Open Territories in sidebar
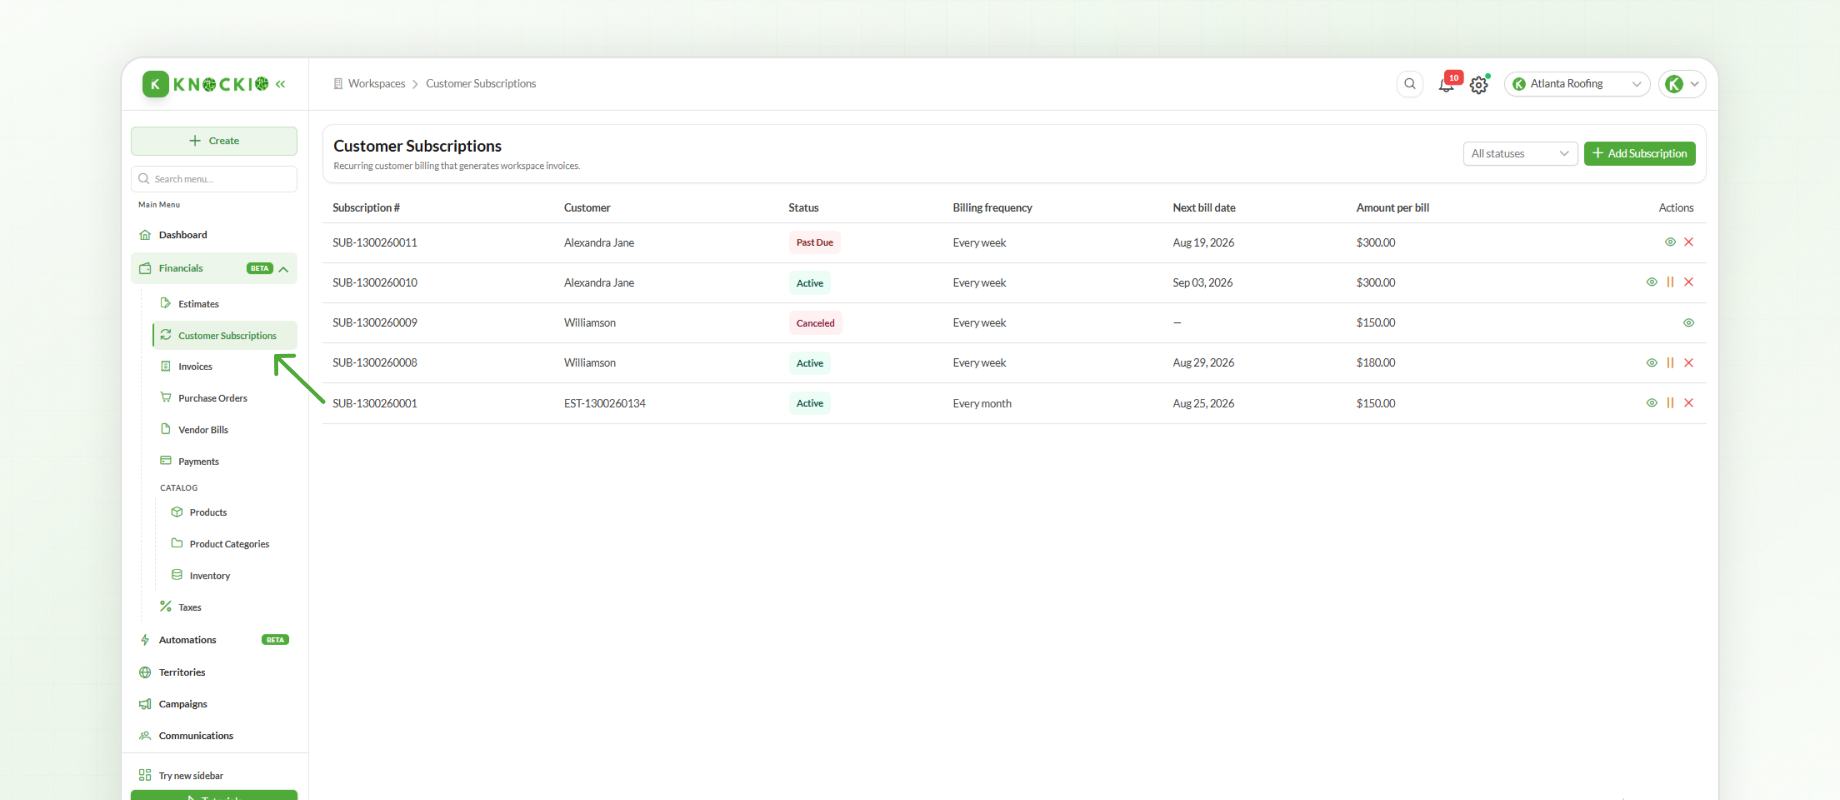1840x800 pixels. click(x=214, y=673)
